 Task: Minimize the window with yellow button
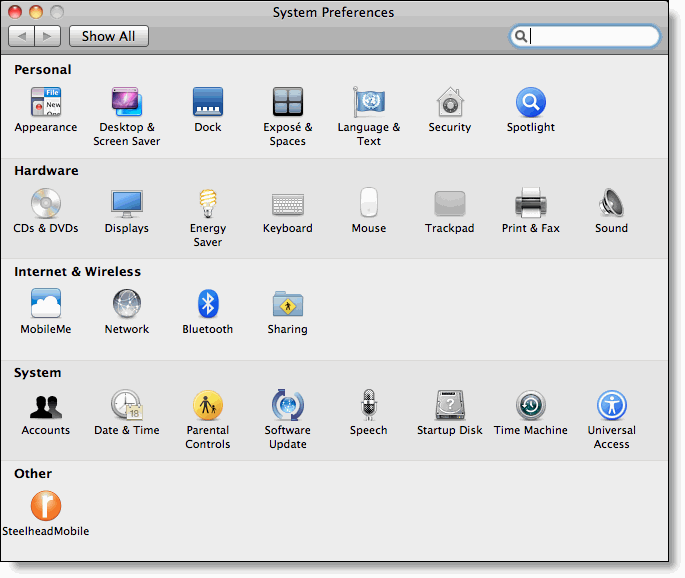[36, 12]
